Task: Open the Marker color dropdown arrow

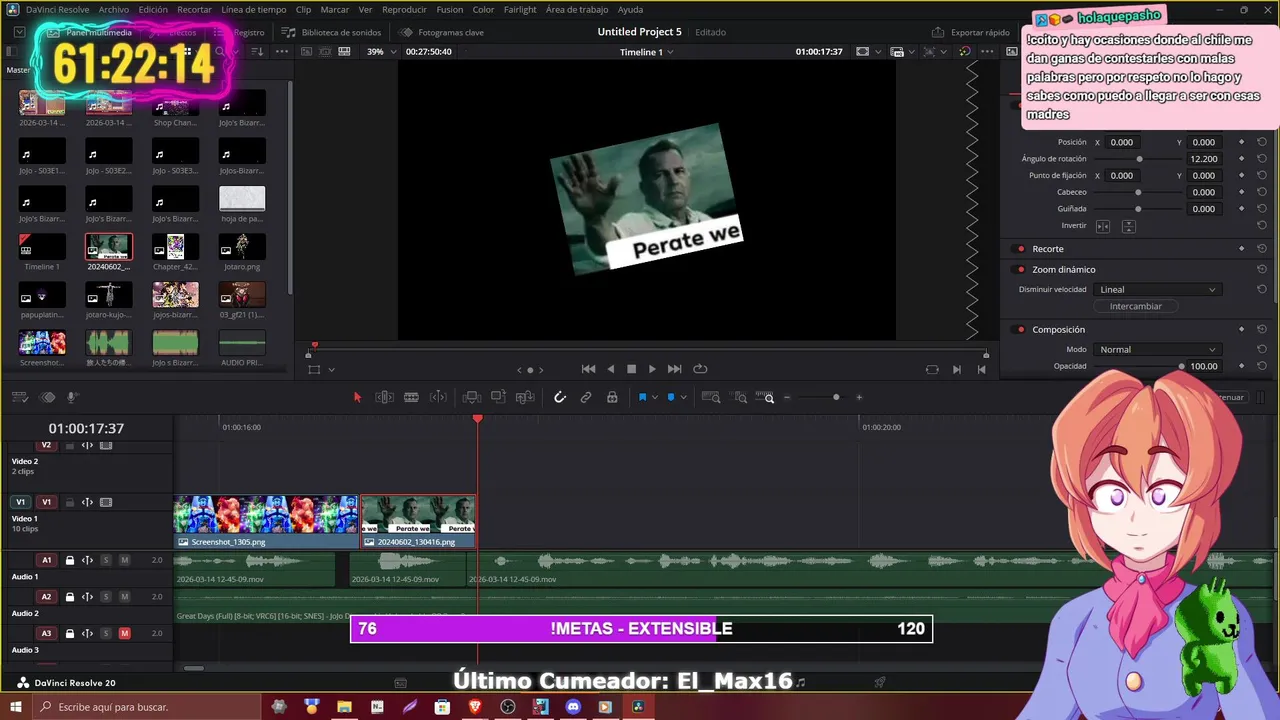Action: coord(684,398)
